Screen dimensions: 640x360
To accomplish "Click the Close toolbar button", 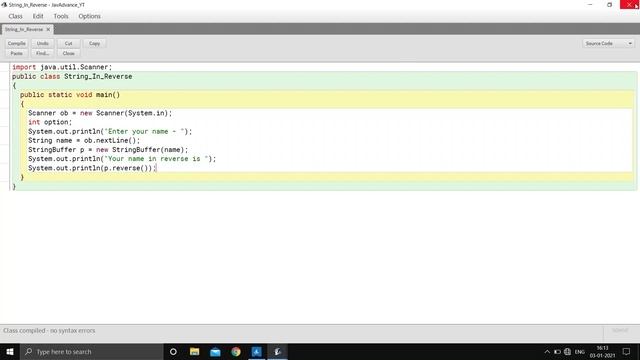I will [x=69, y=53].
